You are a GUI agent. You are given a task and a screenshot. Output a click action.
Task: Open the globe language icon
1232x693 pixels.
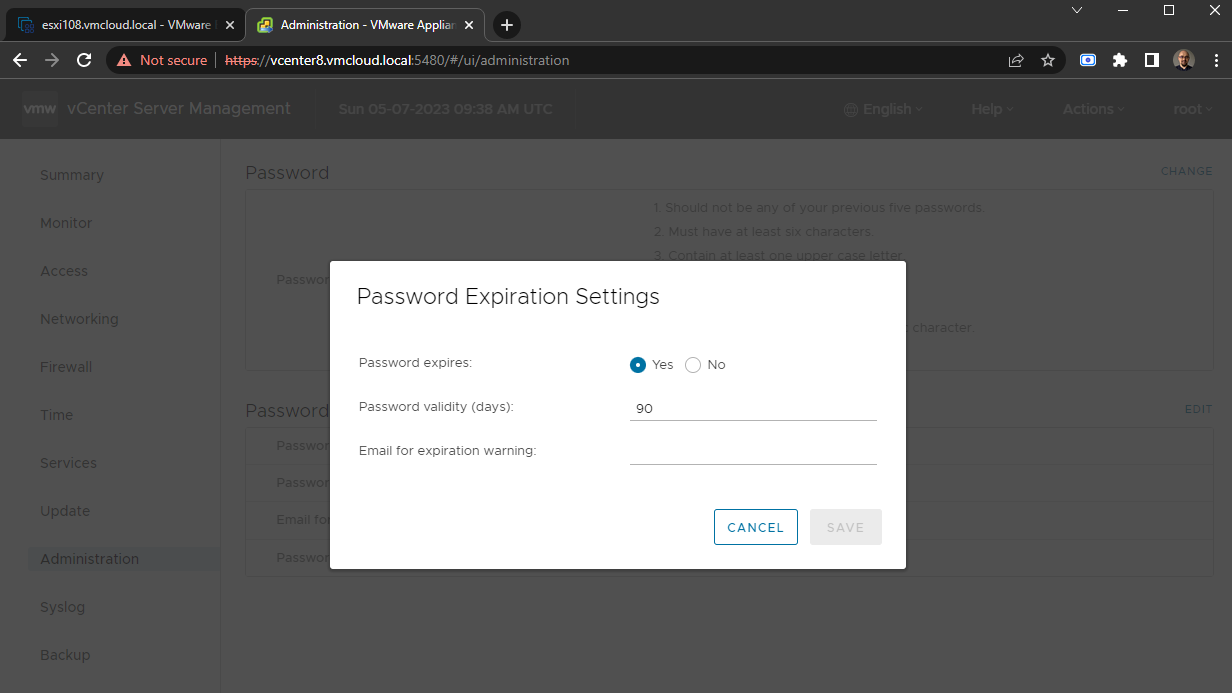850,109
